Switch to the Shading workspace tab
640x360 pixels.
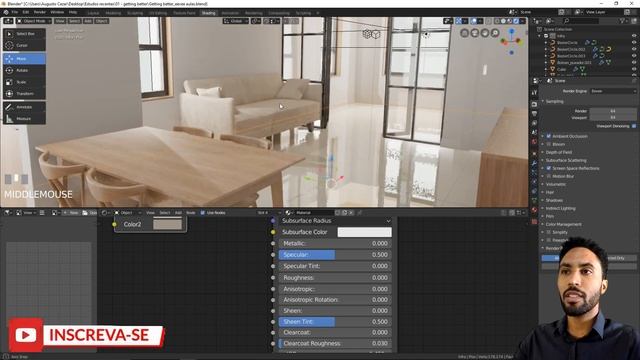[208, 13]
